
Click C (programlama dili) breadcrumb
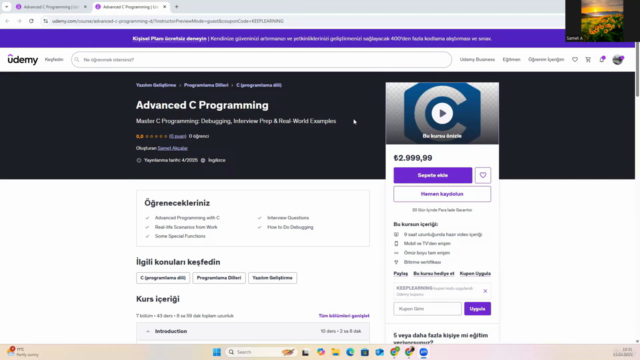[x=259, y=85]
